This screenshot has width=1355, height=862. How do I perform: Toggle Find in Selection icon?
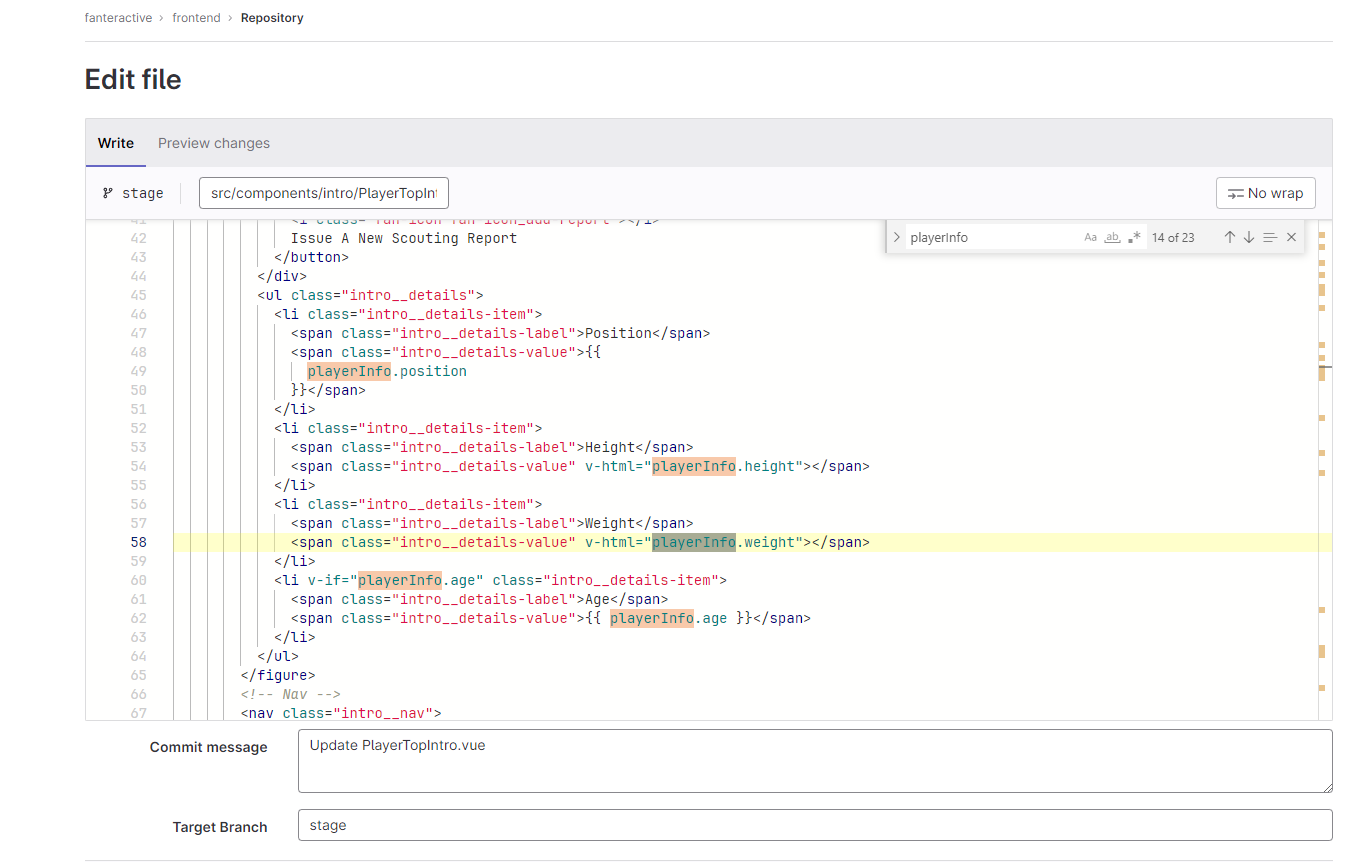coord(1270,237)
